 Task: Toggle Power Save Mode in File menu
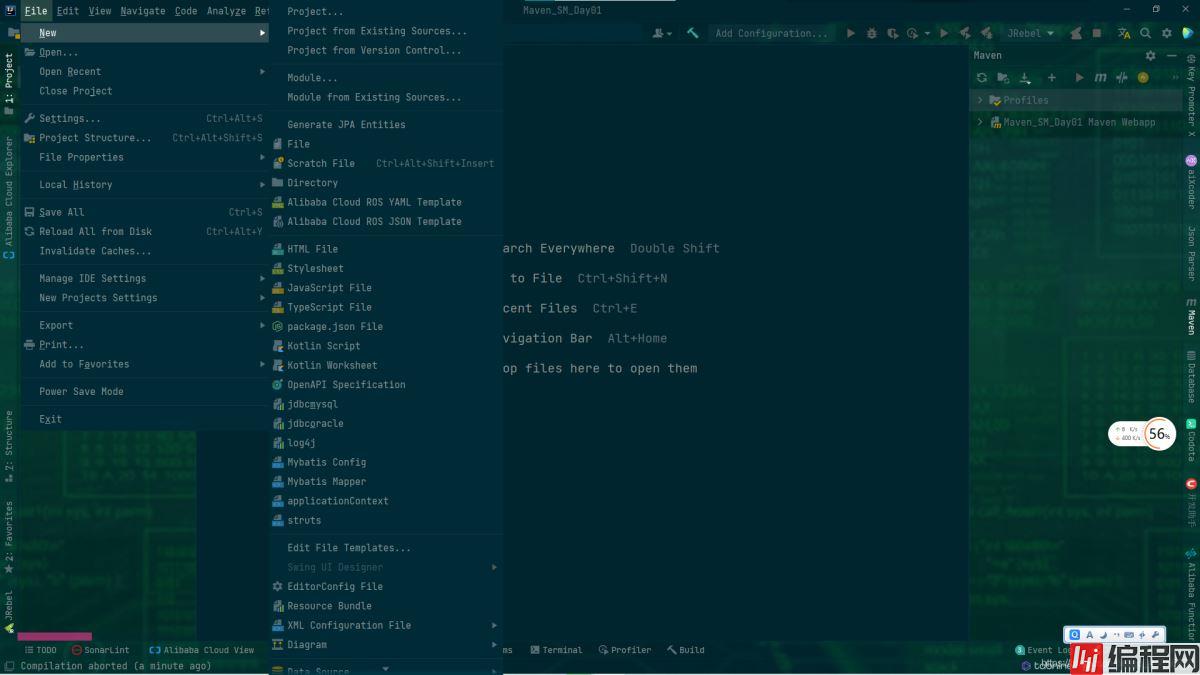coord(81,392)
